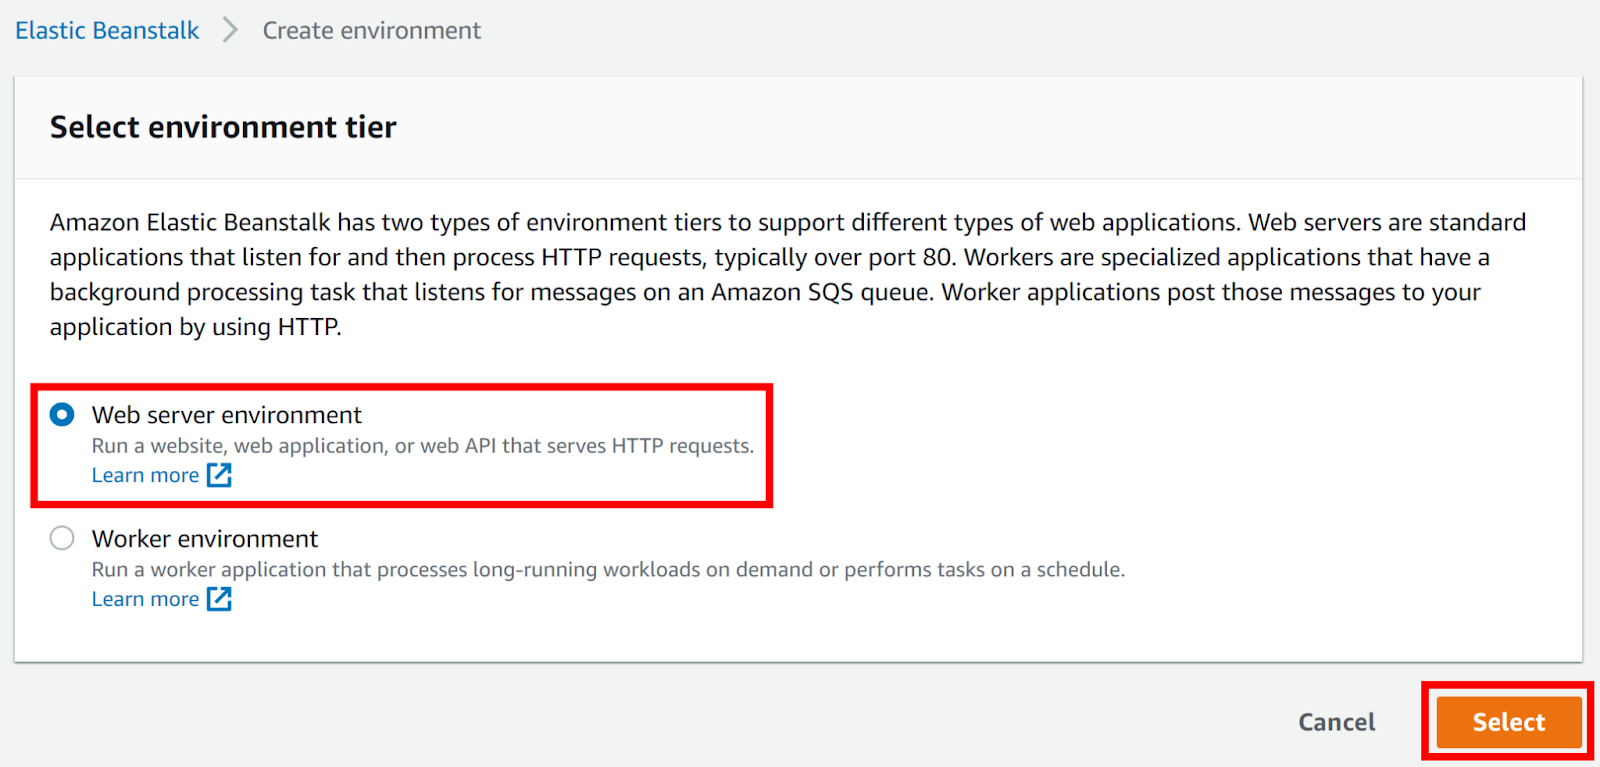This screenshot has height=767, width=1600.
Task: Open Learn more under Worker environment
Action: [145, 599]
